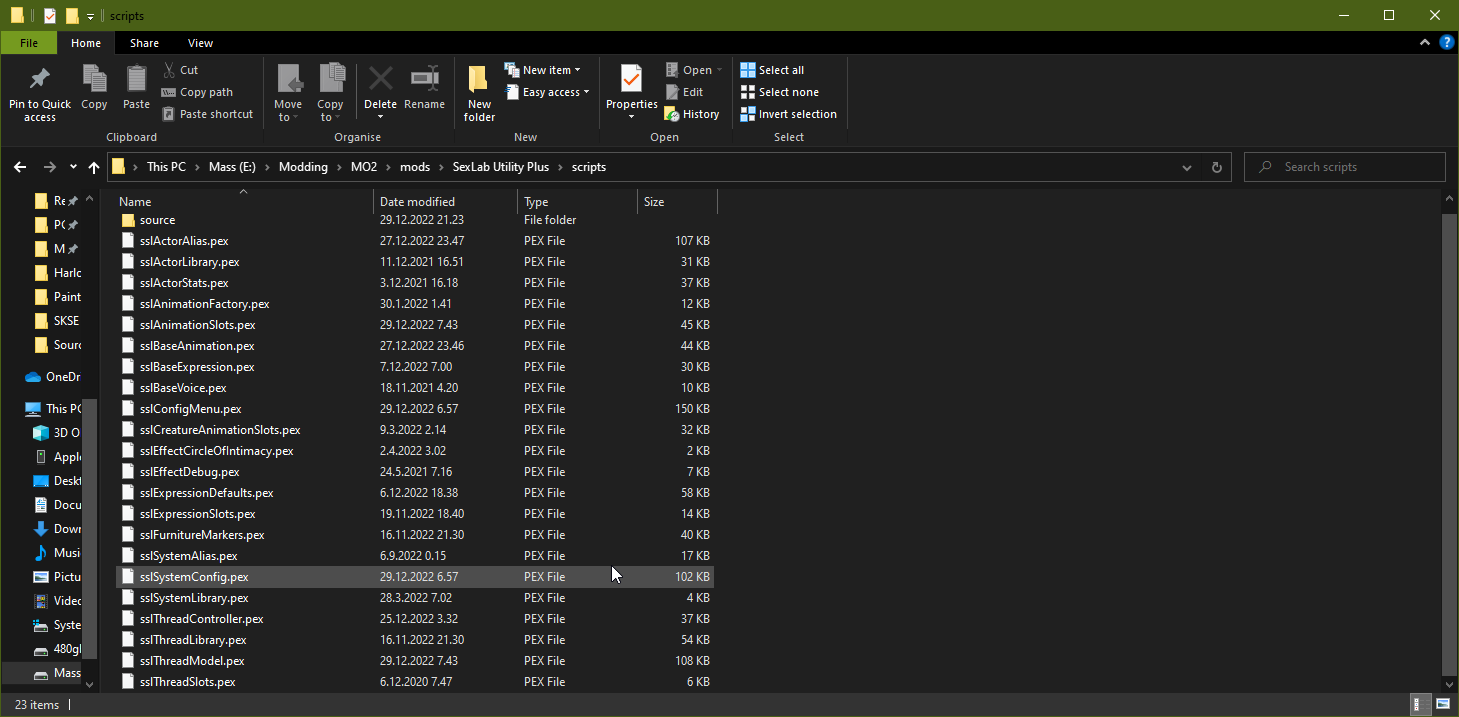Switch to the Share tab

pos(144,43)
